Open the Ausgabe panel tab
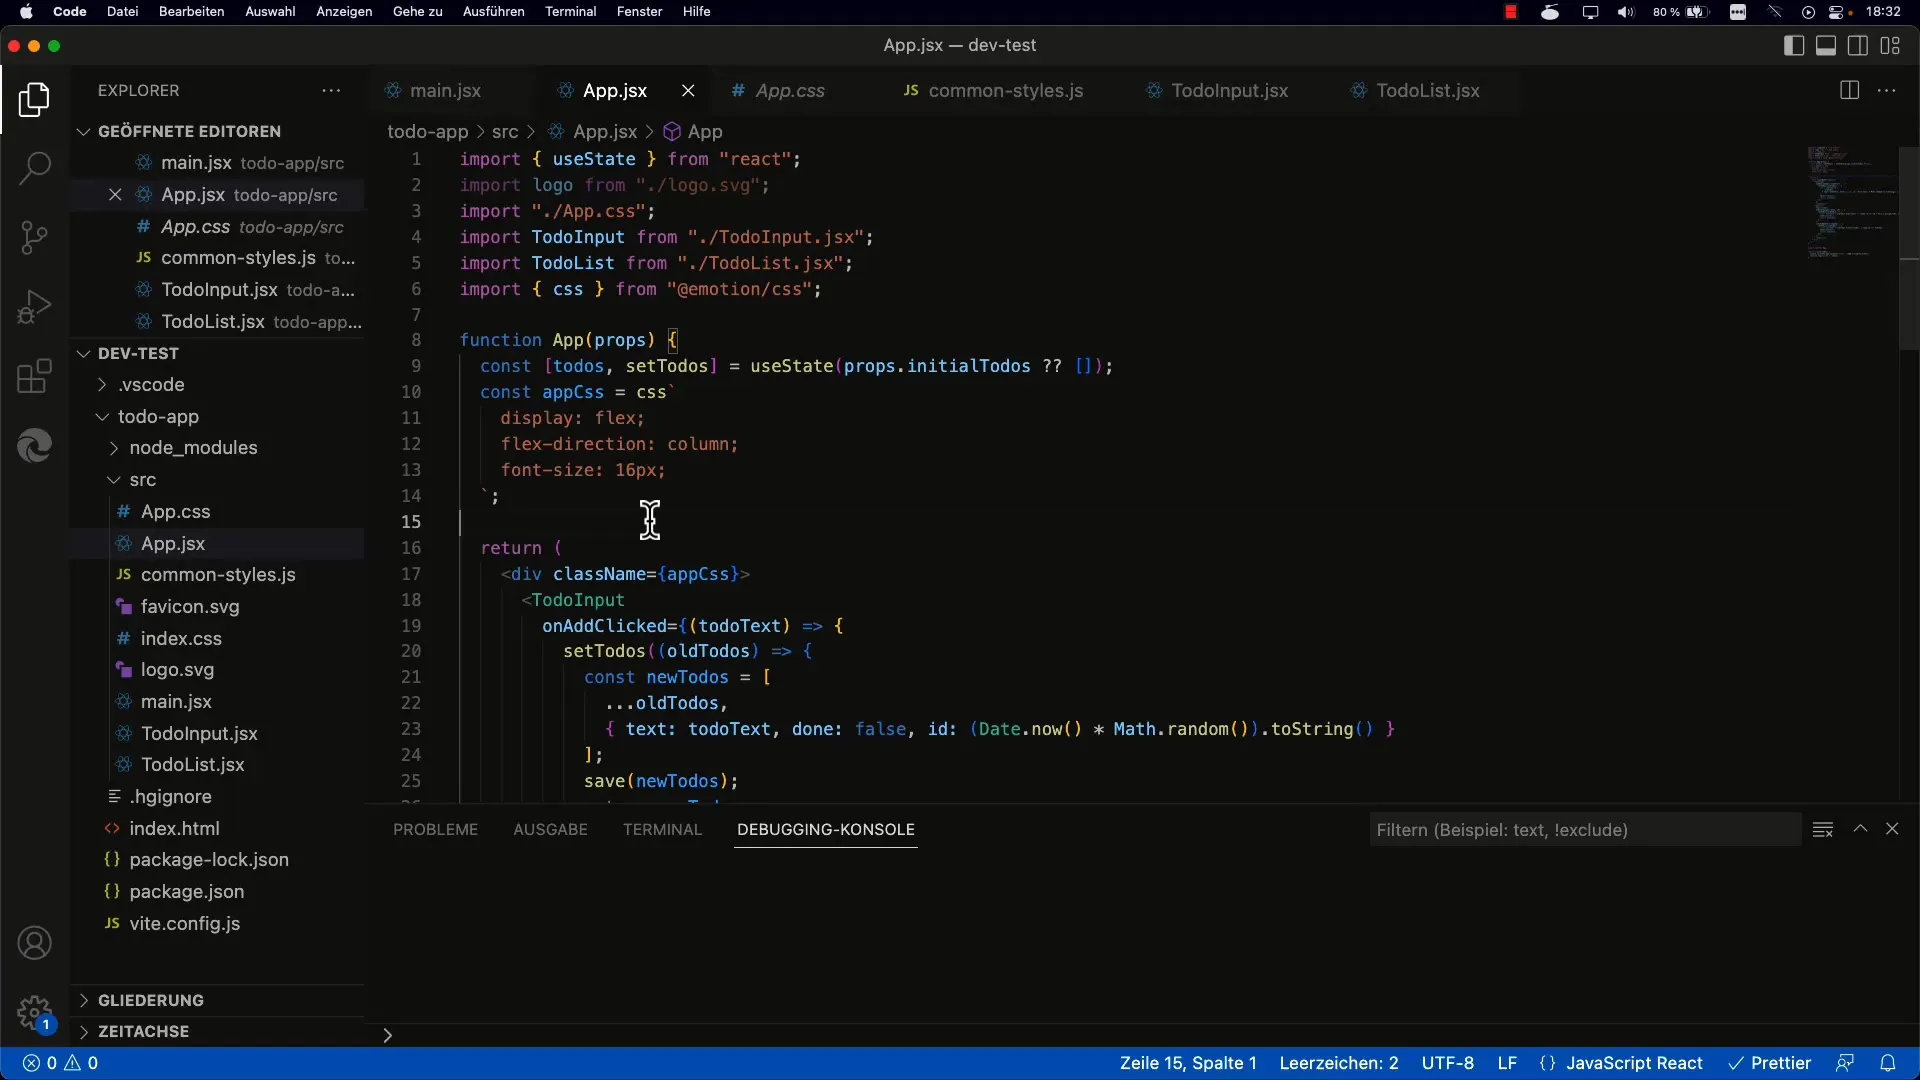The image size is (1920, 1080). point(550,830)
